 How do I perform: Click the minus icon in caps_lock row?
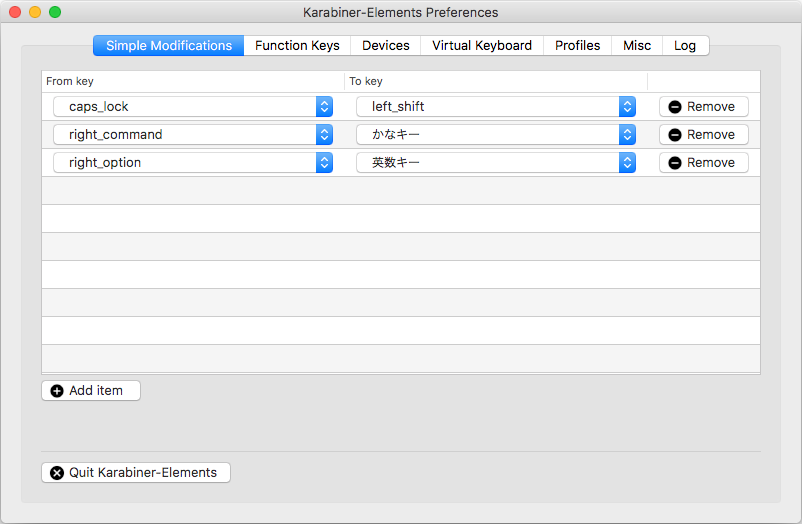tap(675, 107)
